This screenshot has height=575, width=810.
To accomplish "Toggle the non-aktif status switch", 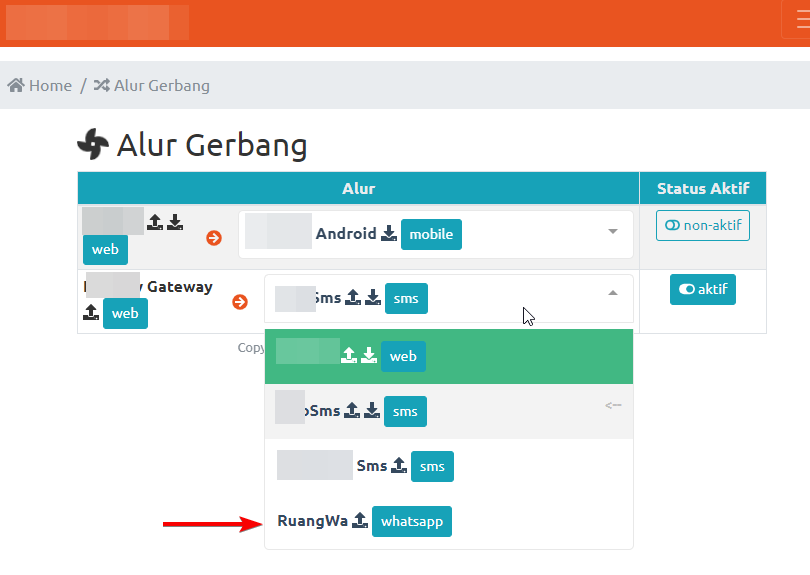I will 703,225.
